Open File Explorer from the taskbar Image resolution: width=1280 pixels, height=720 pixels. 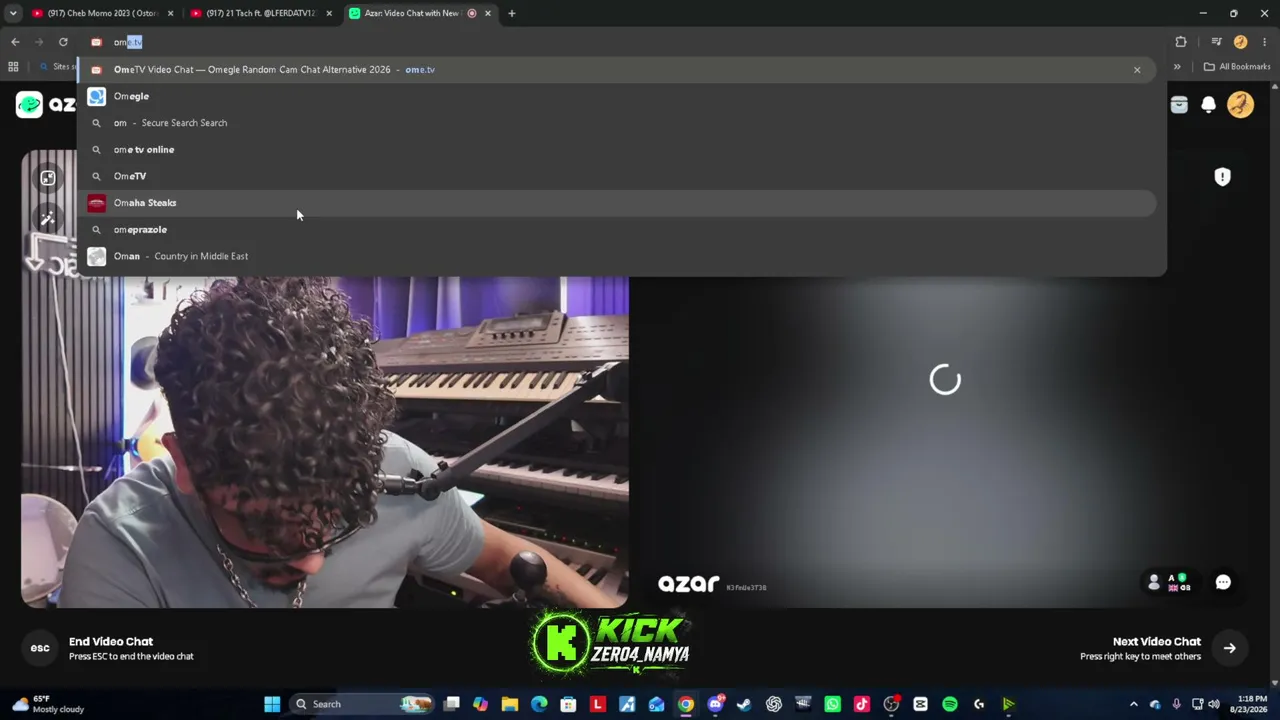point(510,704)
